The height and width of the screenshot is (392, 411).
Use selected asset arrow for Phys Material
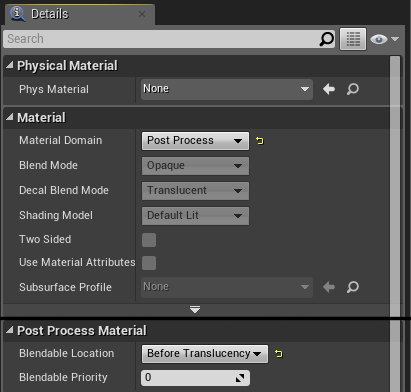(329, 89)
